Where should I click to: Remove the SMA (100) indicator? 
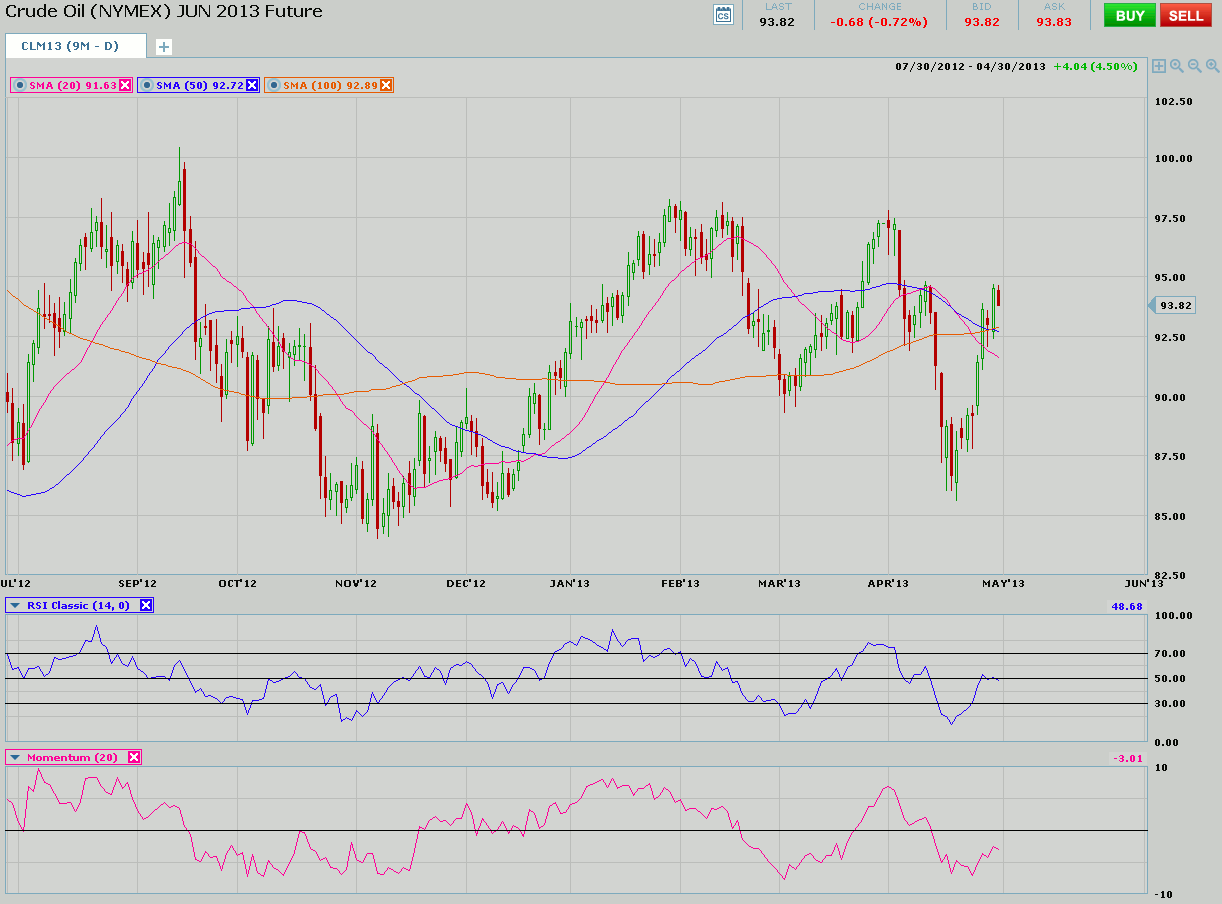click(x=386, y=86)
